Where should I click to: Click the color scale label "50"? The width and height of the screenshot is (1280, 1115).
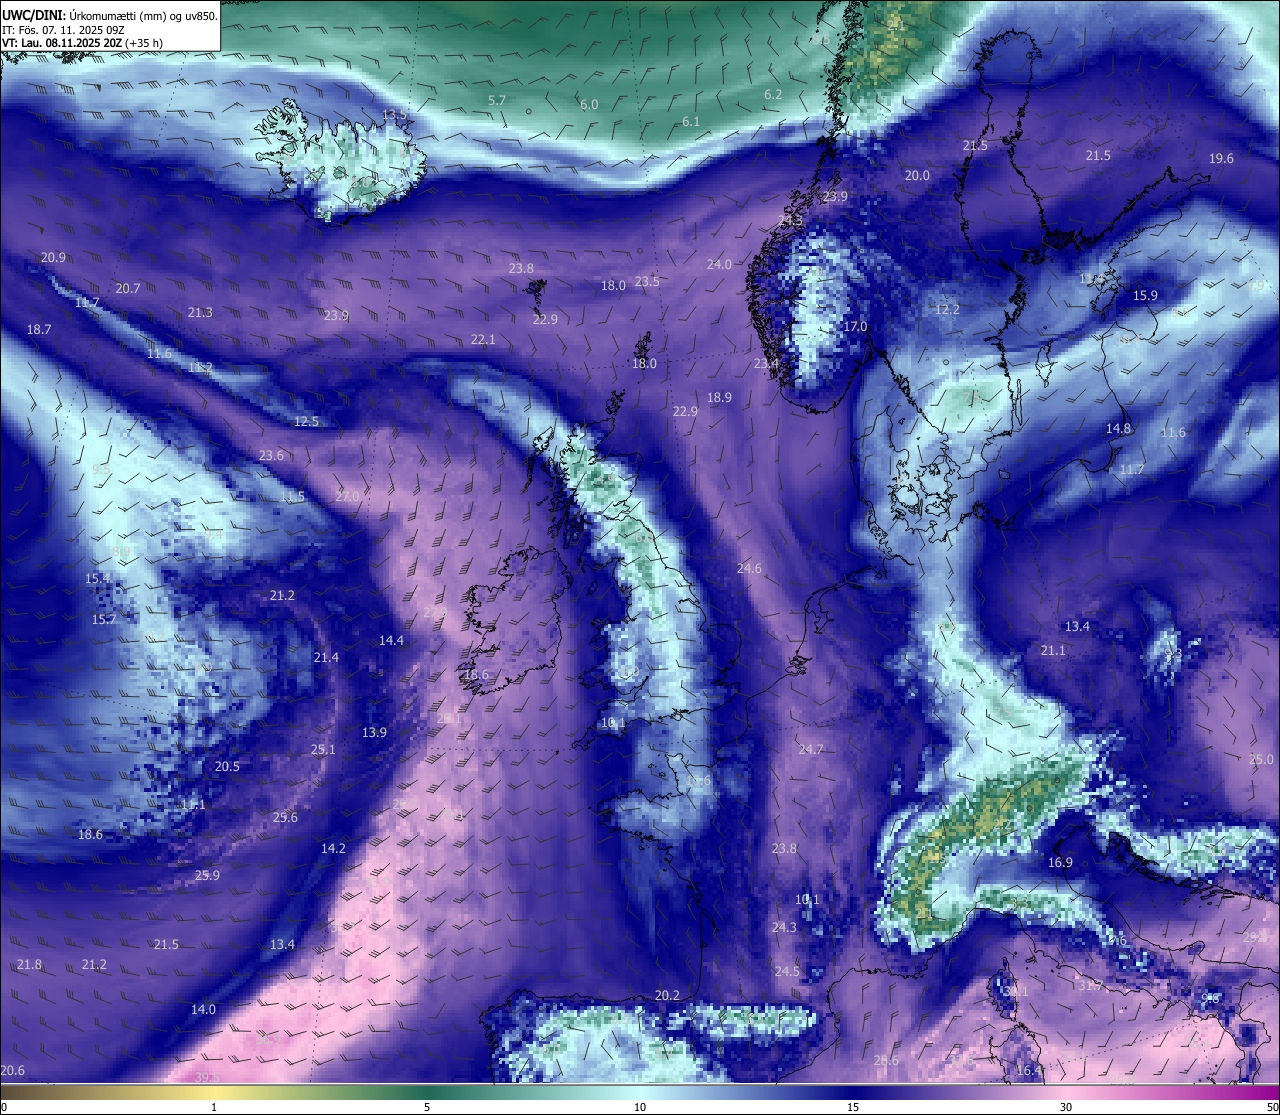[x=1272, y=1107]
